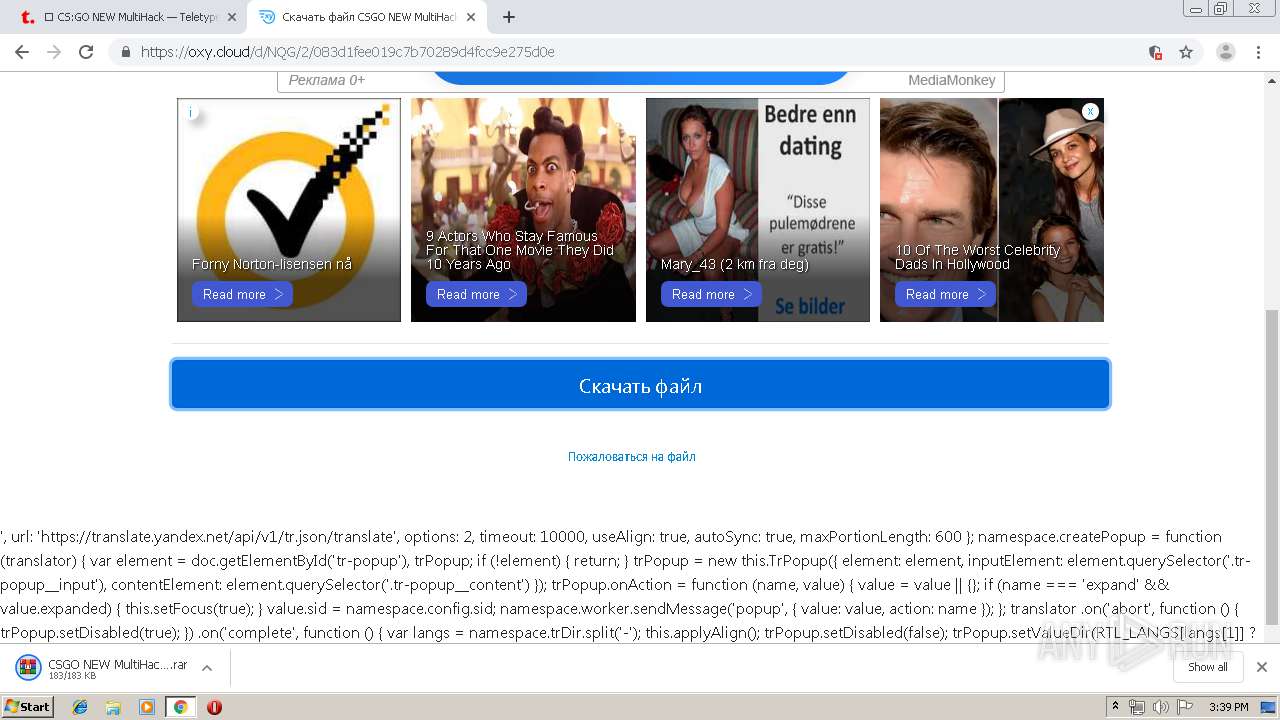Open the Windows Start menu
This screenshot has height=720, width=1280.
(27, 707)
